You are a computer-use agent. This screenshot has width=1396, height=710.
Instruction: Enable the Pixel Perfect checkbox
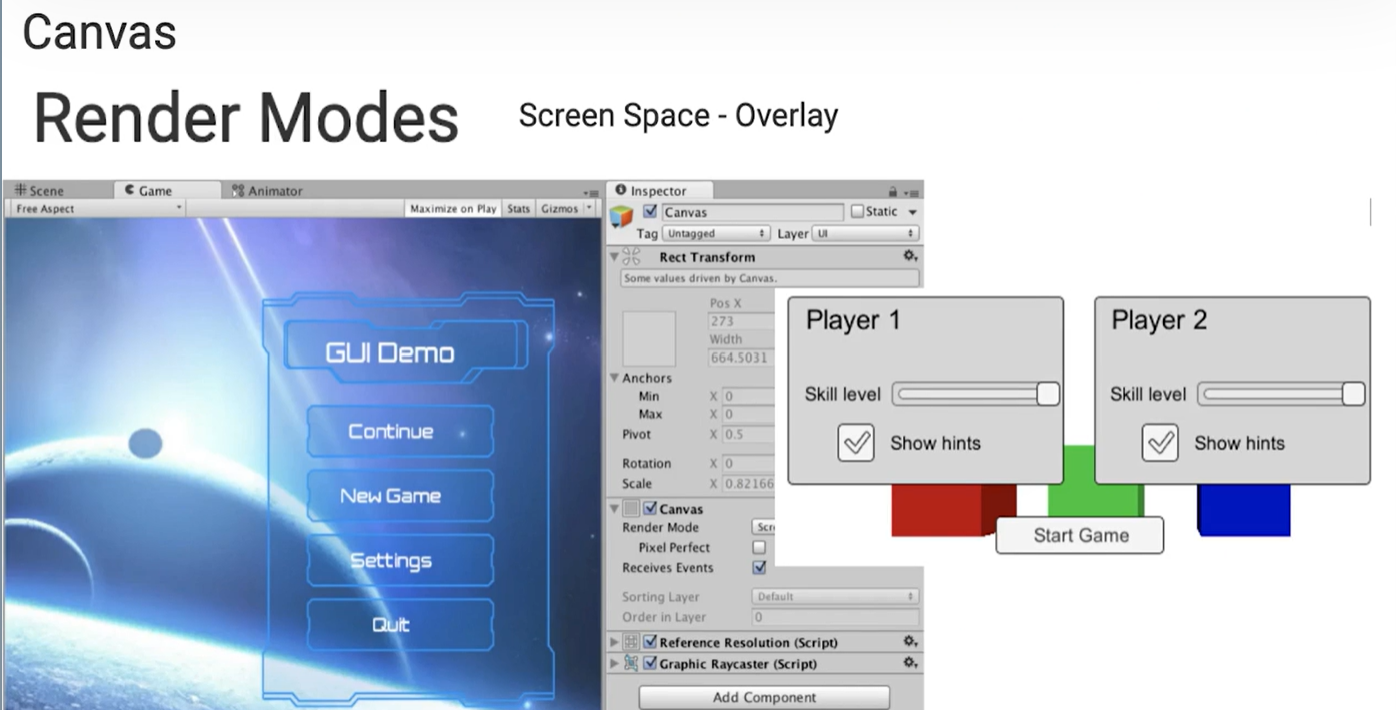(x=759, y=548)
